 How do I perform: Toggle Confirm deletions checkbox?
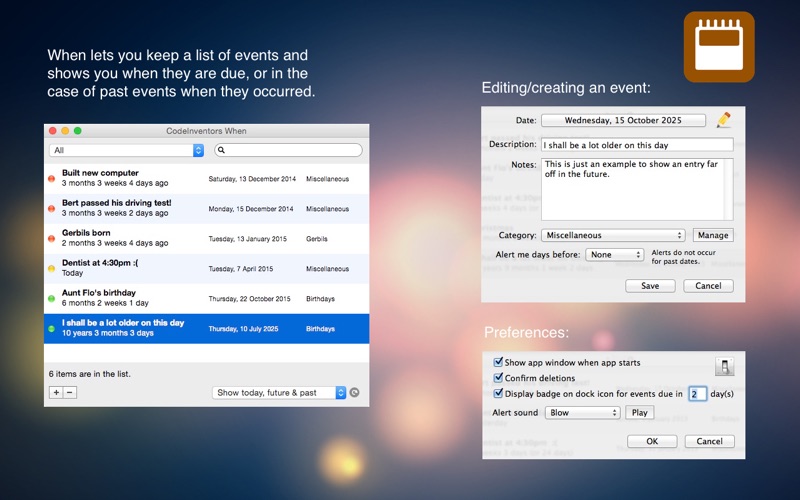point(498,378)
